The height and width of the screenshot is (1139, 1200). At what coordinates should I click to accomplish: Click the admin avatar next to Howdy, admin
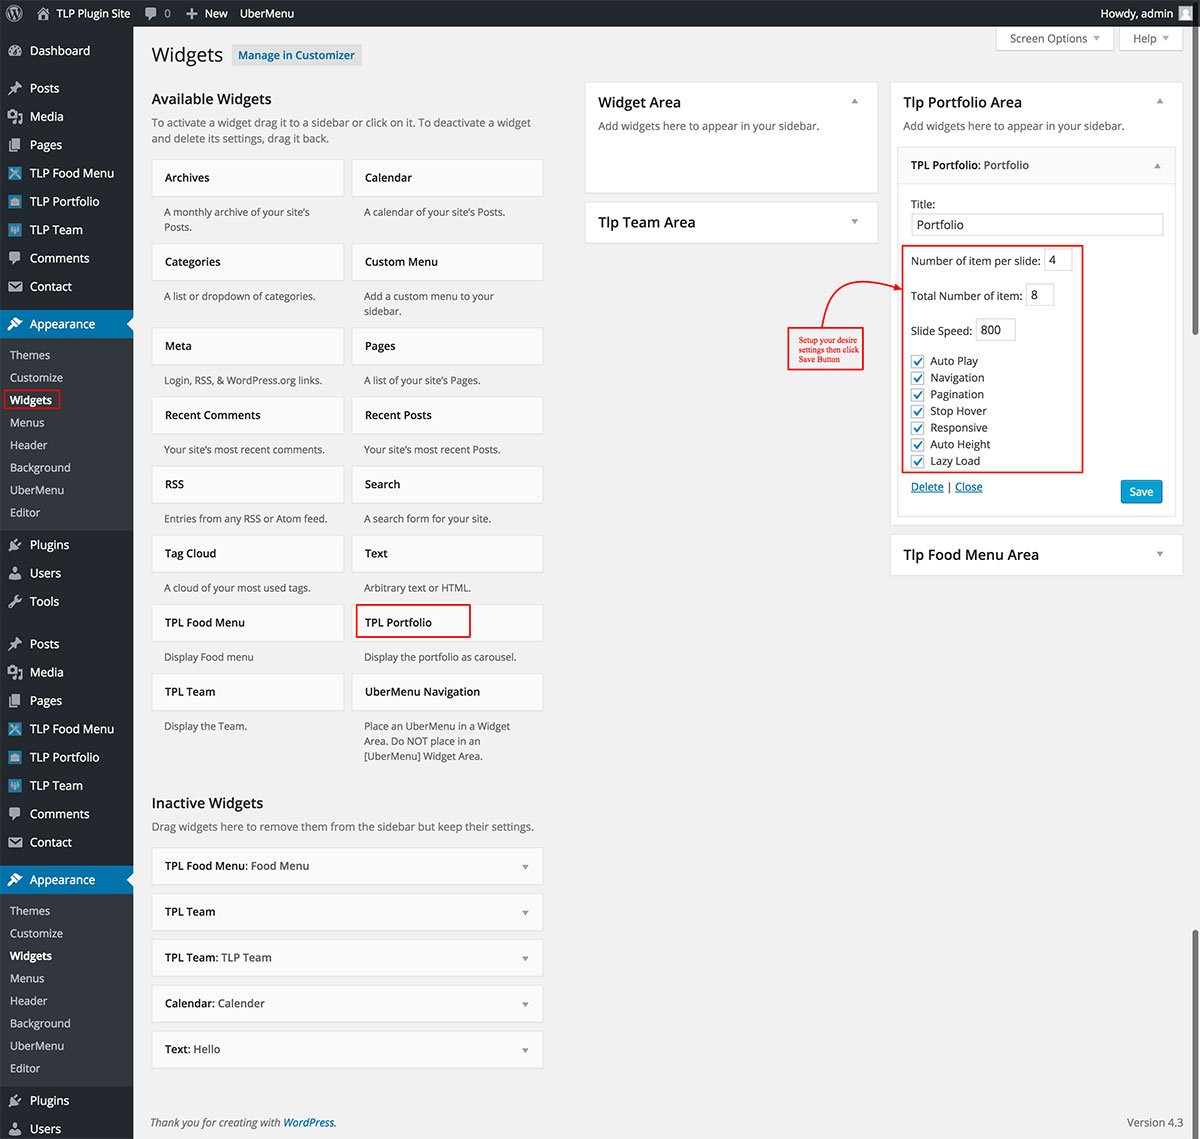(x=1185, y=13)
